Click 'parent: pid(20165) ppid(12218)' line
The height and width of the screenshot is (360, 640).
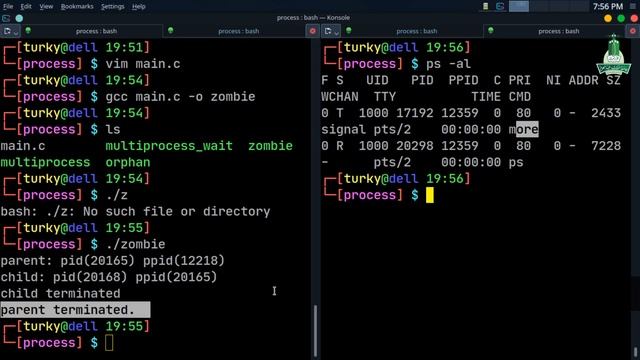click(x=113, y=260)
